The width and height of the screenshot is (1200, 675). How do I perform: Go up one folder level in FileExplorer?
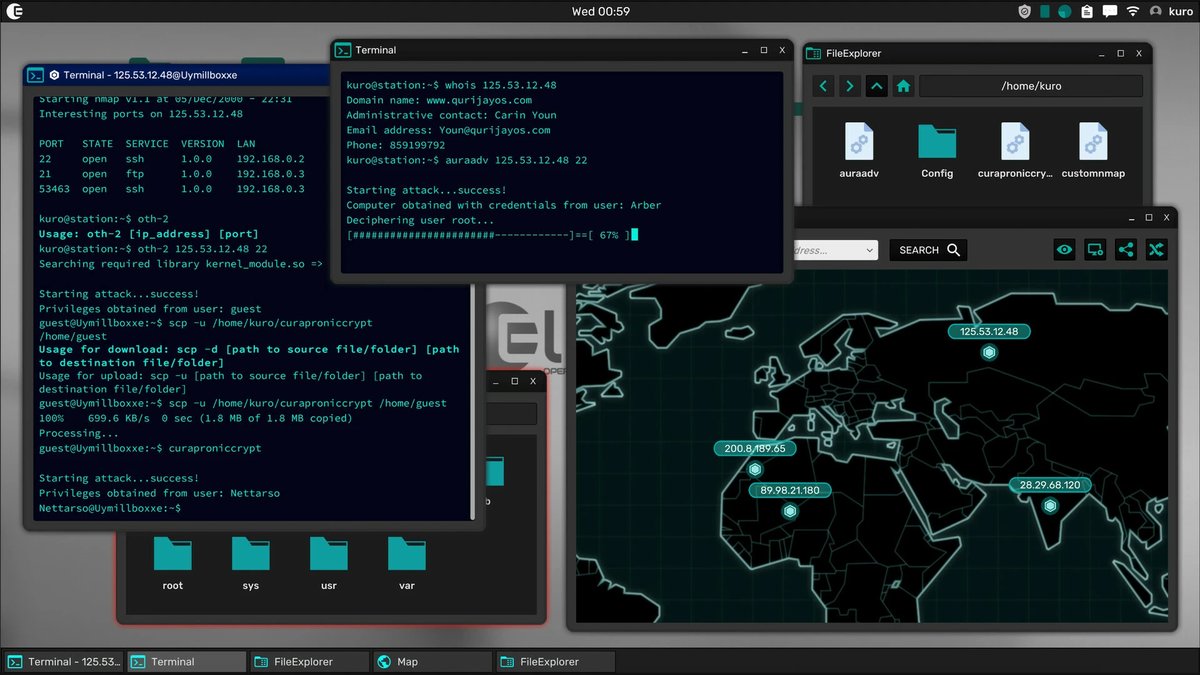pyautogui.click(x=877, y=86)
